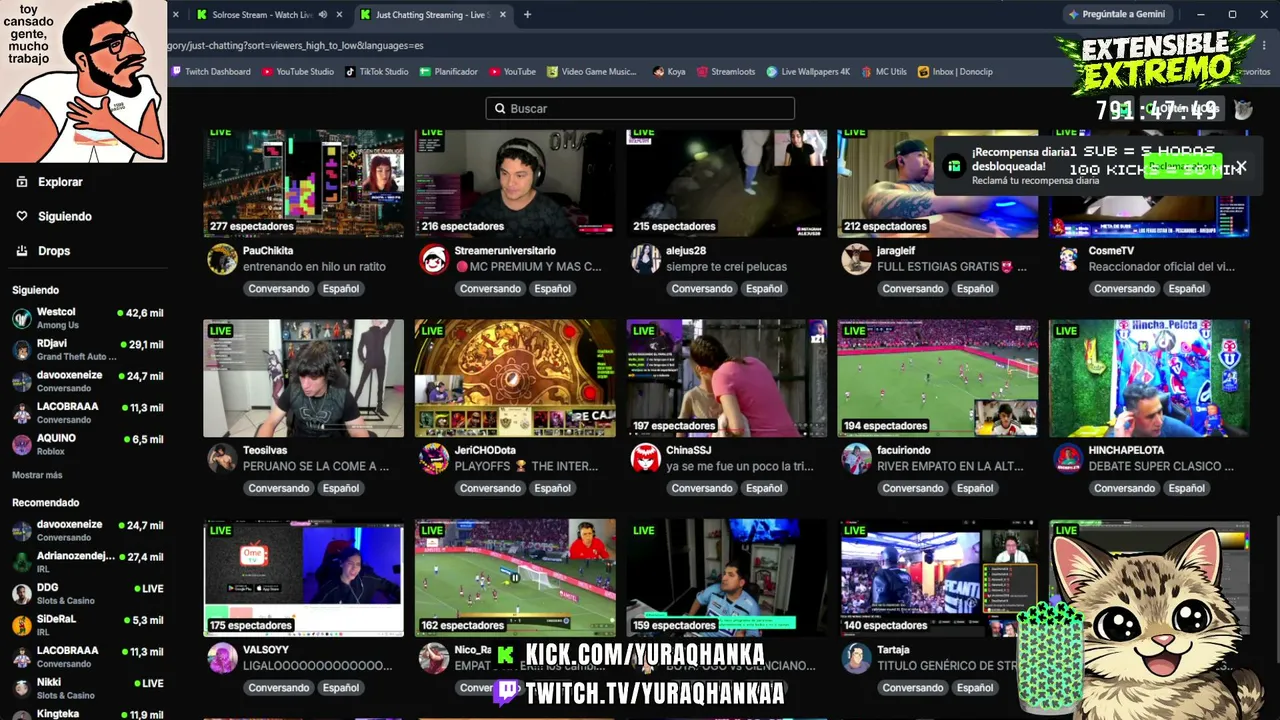
Task: Open ChinaSSJ's channel avatar
Action: 646,458
